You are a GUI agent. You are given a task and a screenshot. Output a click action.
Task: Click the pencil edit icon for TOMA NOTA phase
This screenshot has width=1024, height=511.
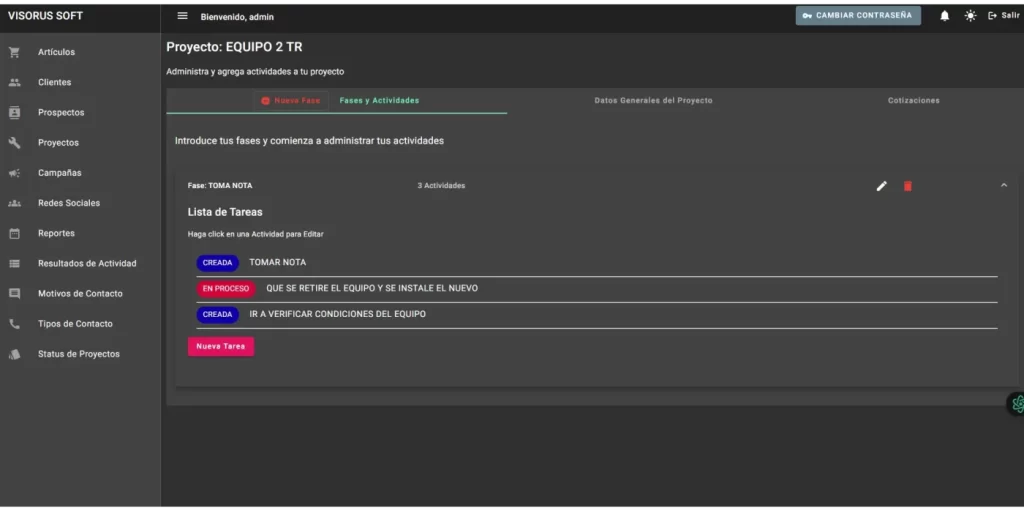coord(881,186)
